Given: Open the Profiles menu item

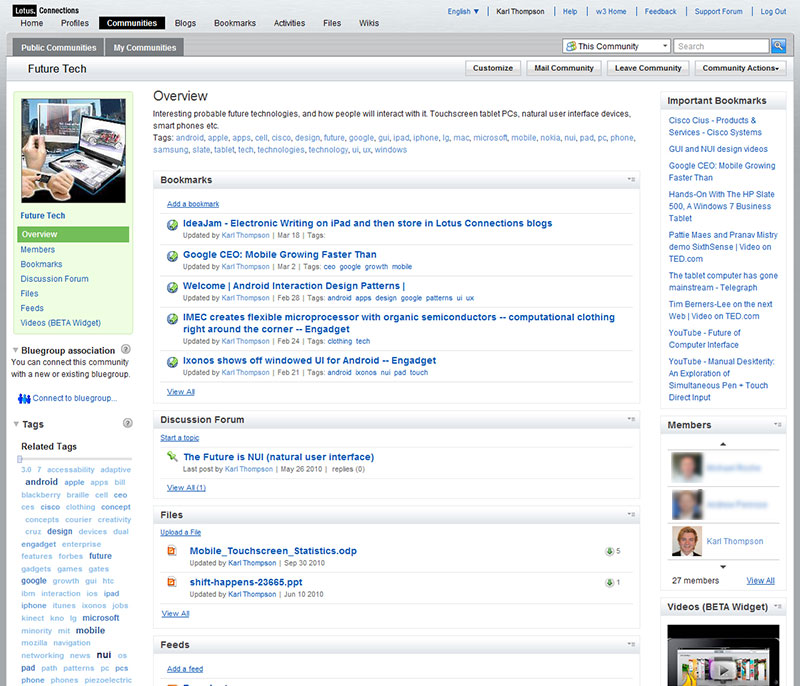Looking at the screenshot, I should tap(74, 23).
